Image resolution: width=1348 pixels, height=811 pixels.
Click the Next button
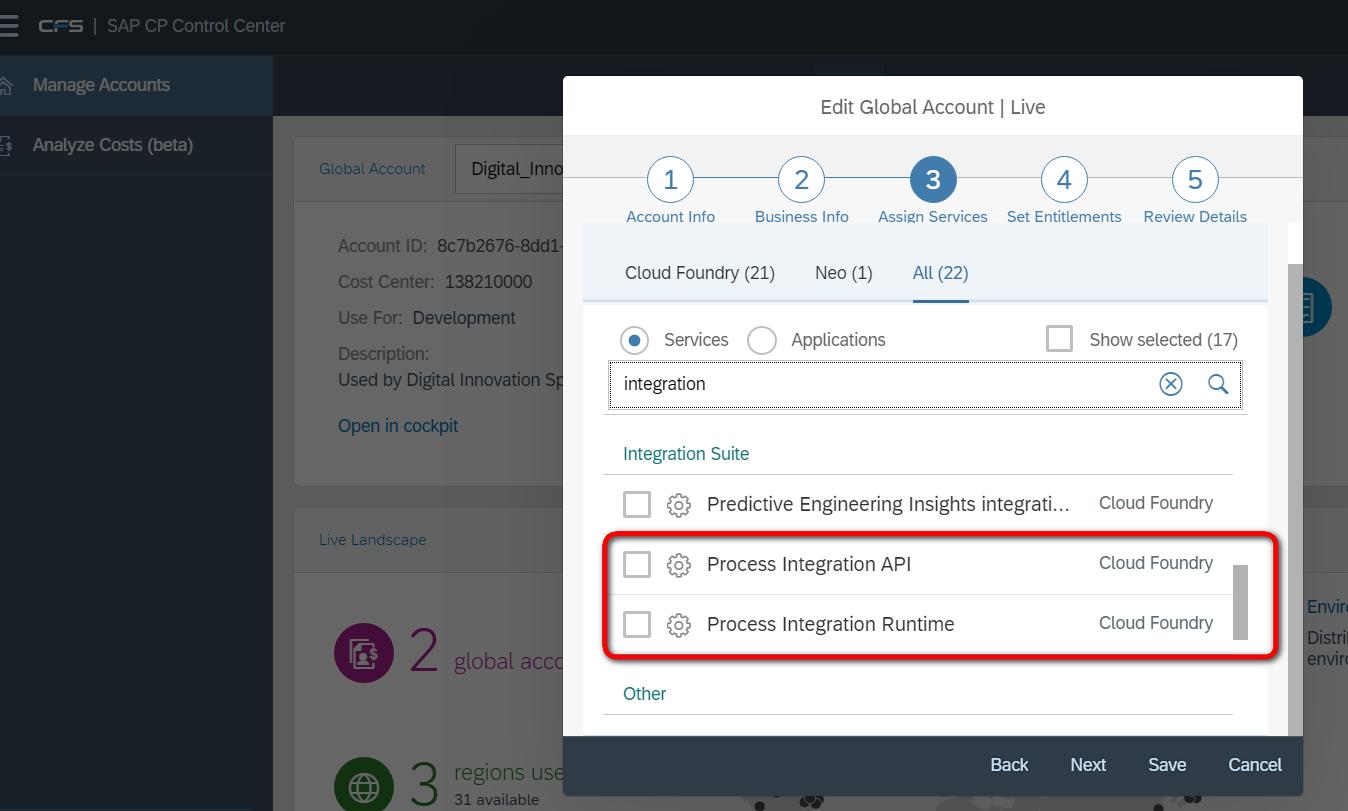coord(1087,765)
